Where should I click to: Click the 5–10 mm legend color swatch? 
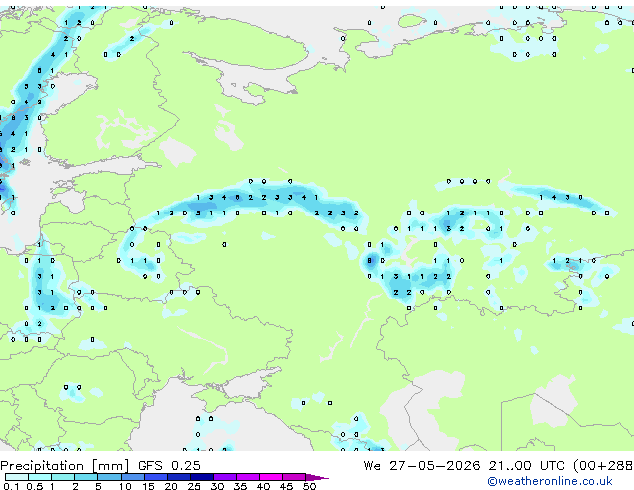click(x=109, y=477)
